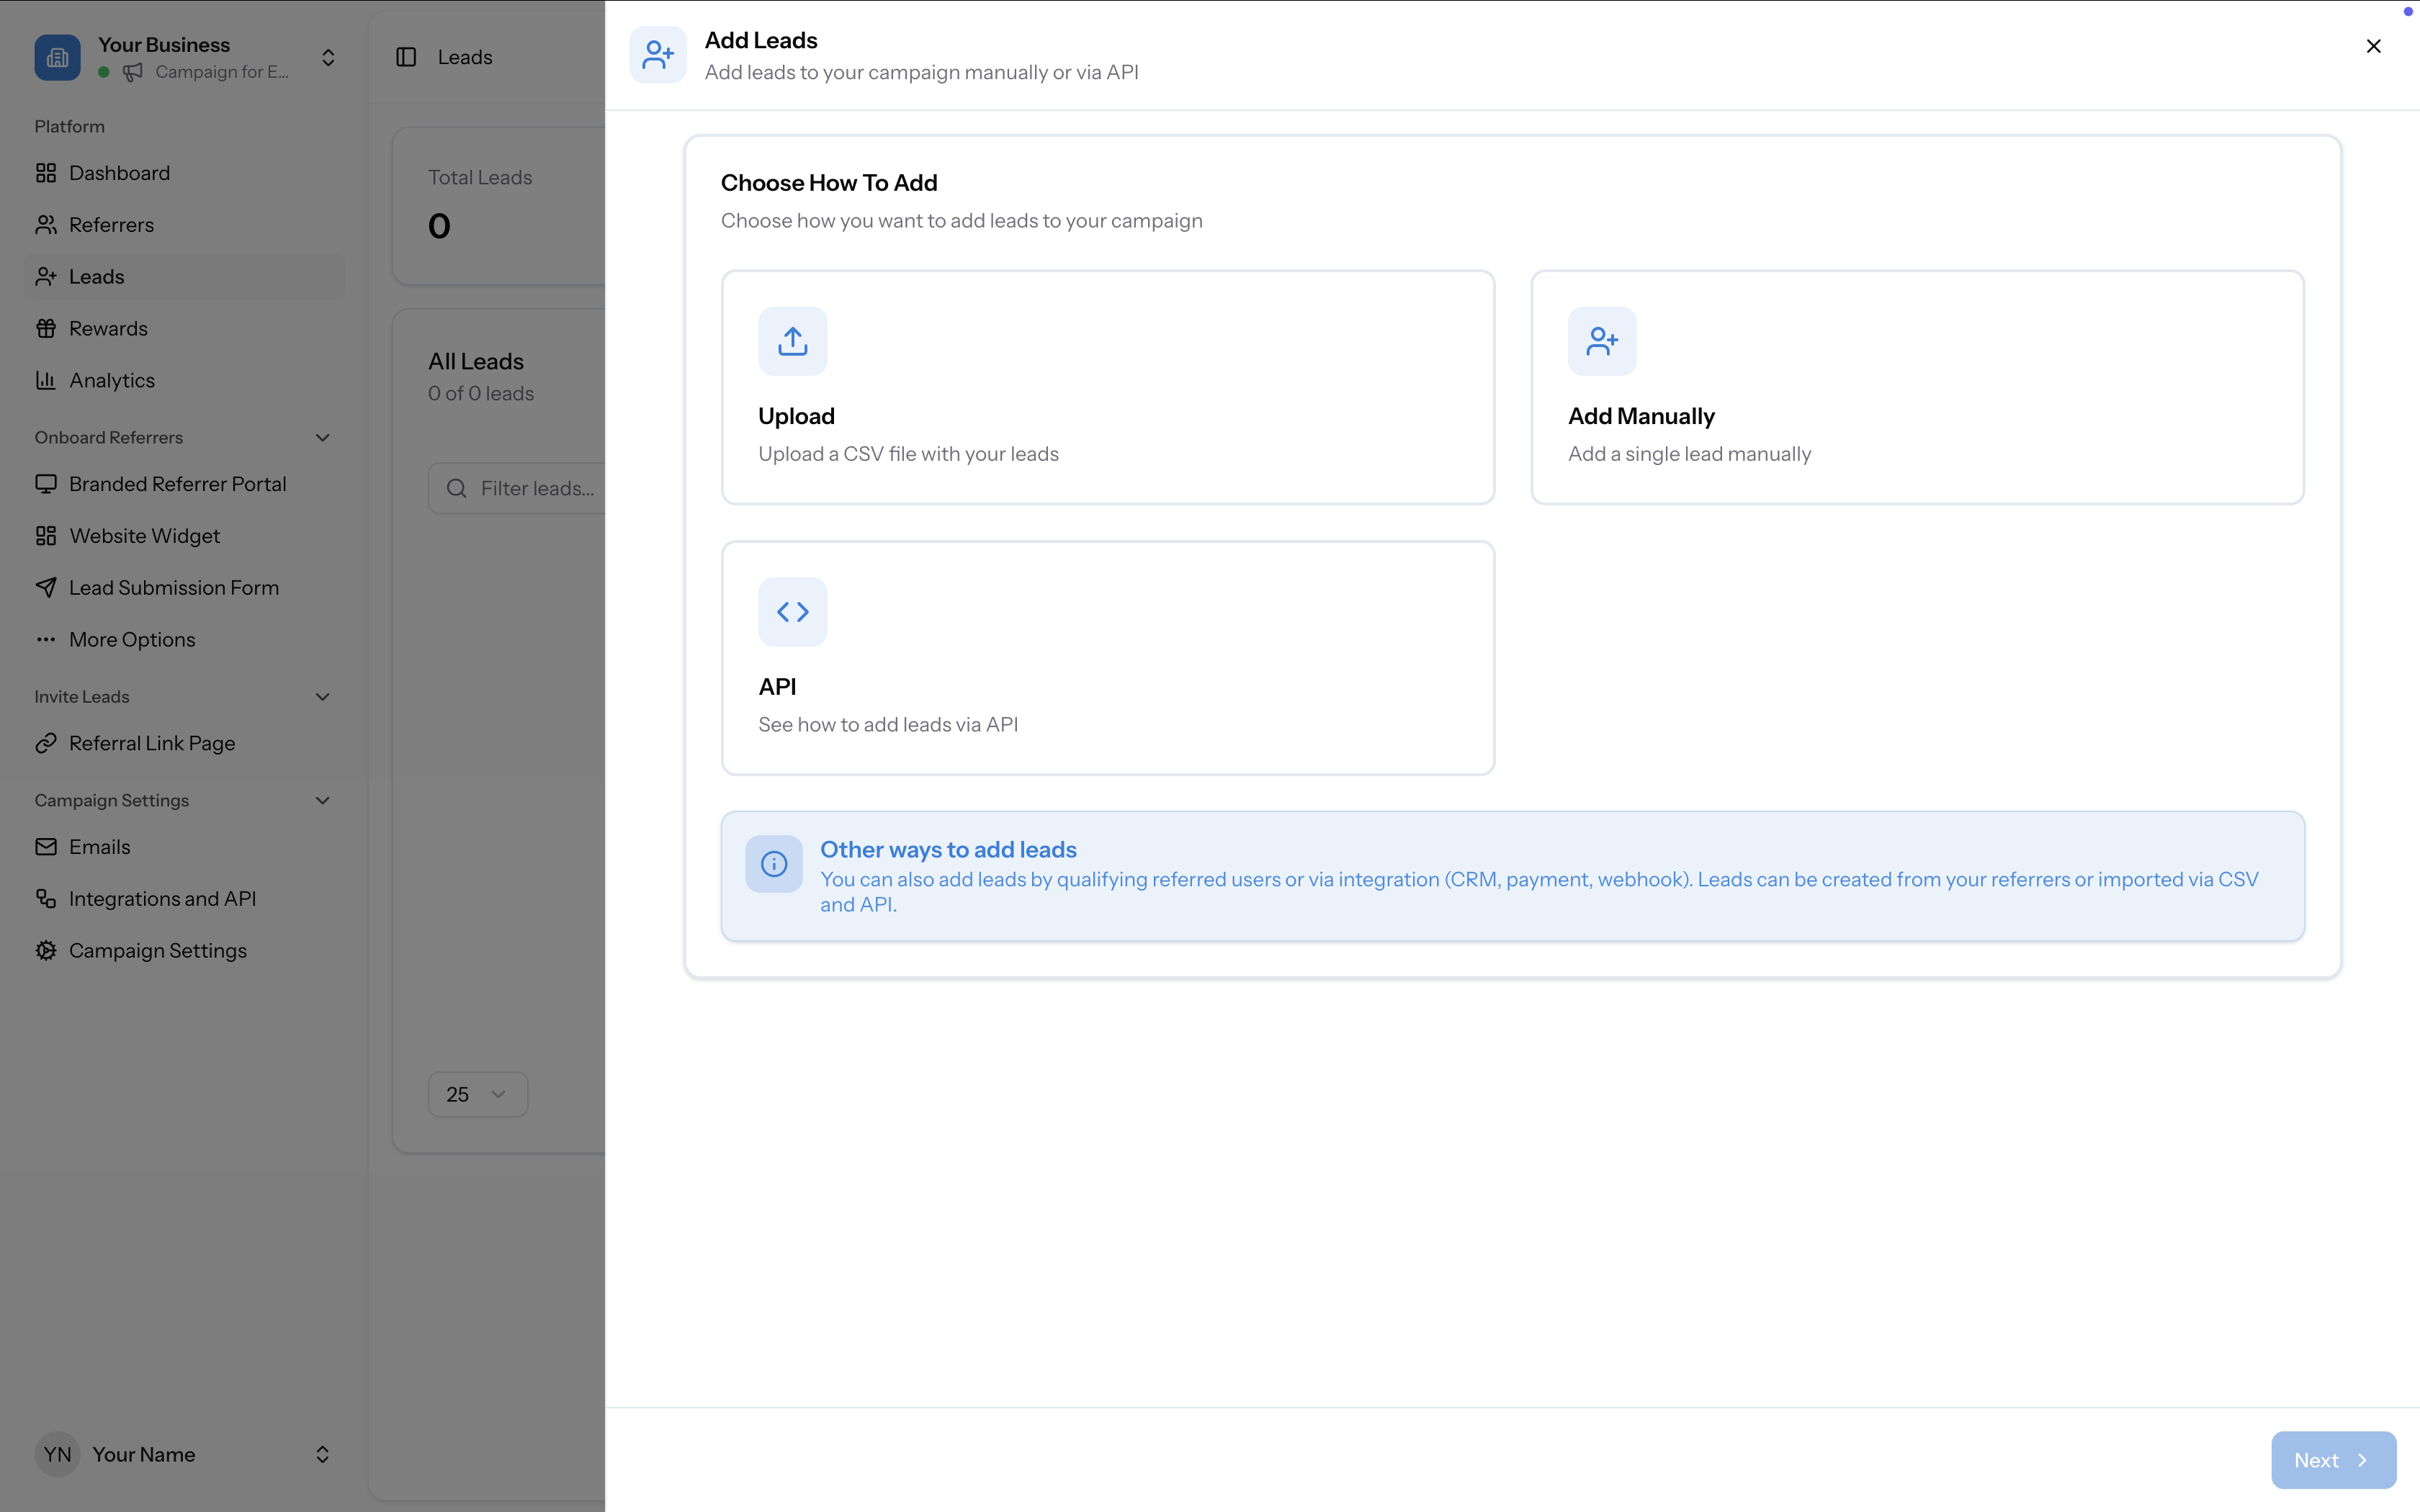The image size is (2420, 1512).
Task: Select the Lead Submission Form send icon
Action: [46, 587]
